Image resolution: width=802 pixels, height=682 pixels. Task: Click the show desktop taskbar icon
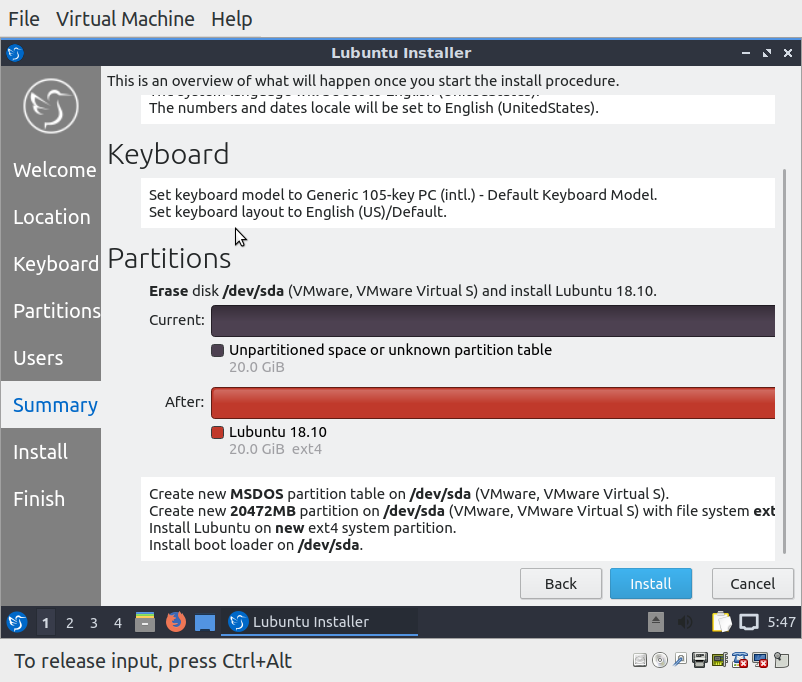[205, 622]
